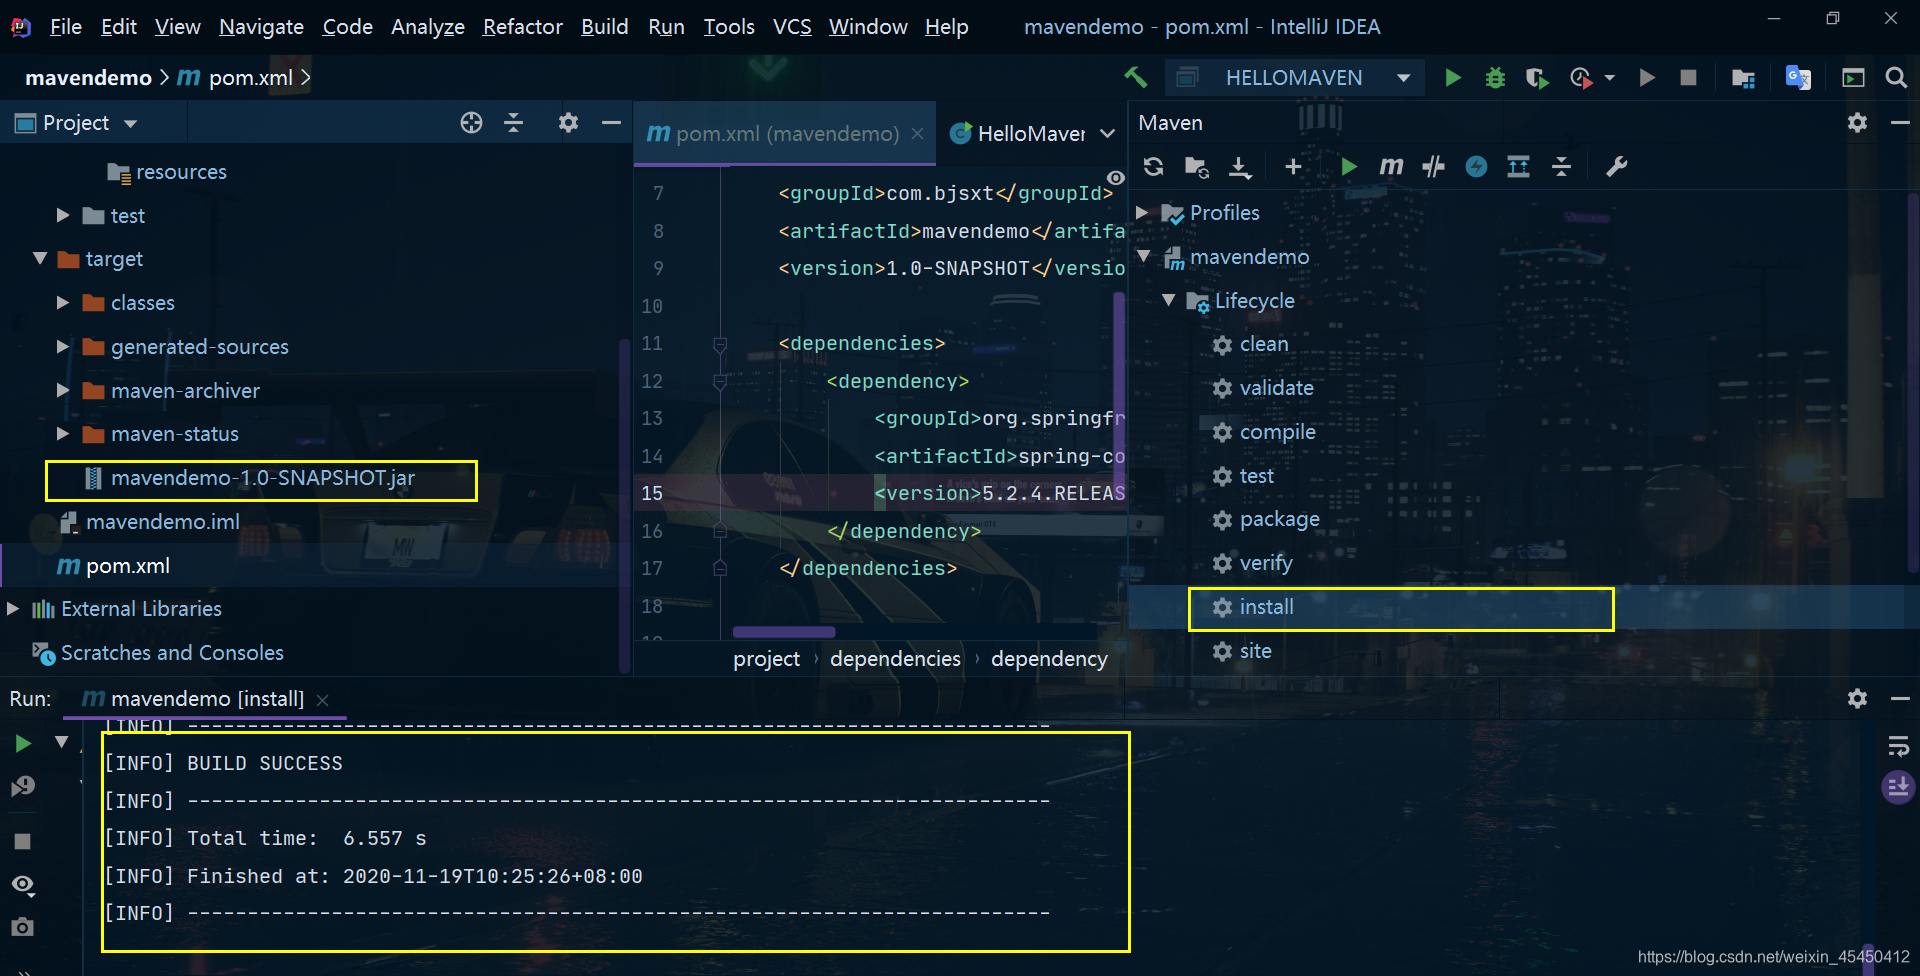Click Execute Maven Goal m icon
Image resolution: width=1920 pixels, height=976 pixels.
(1391, 167)
